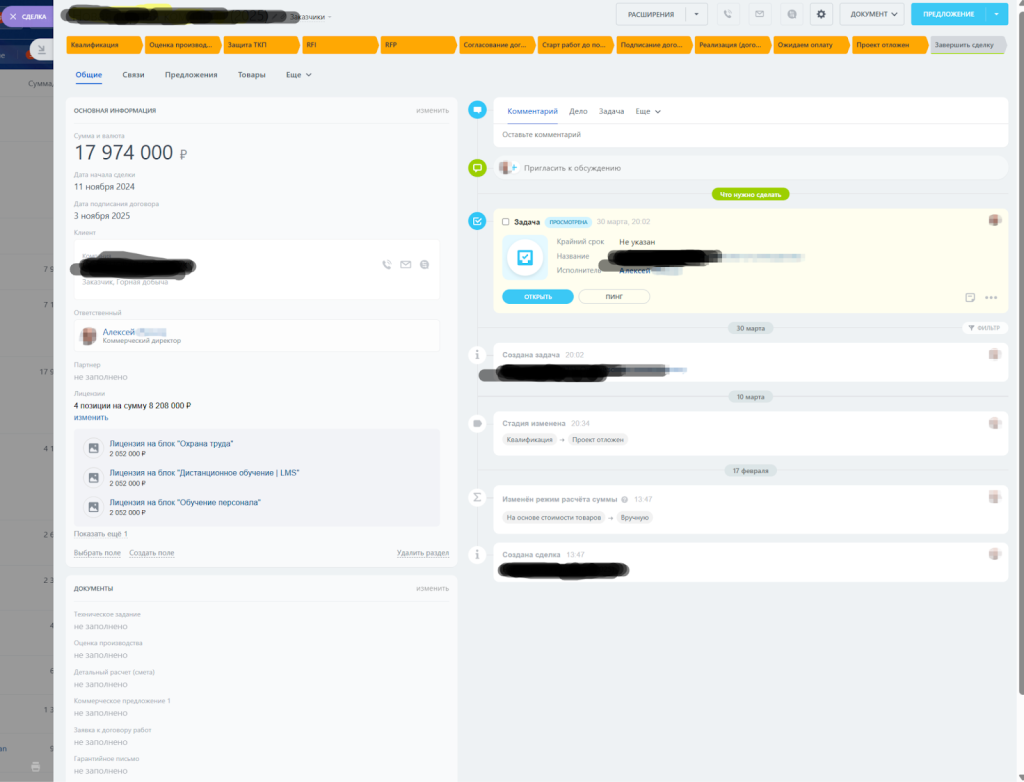Click the phone call icon in top toolbar
The image size is (1024, 782).
727,14
